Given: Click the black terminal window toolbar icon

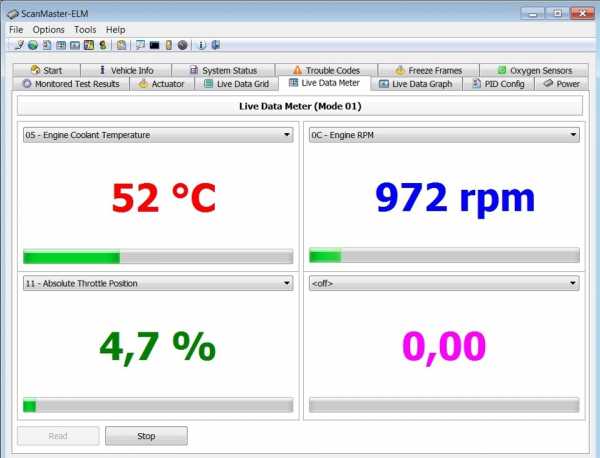Looking at the screenshot, I should point(154,45).
